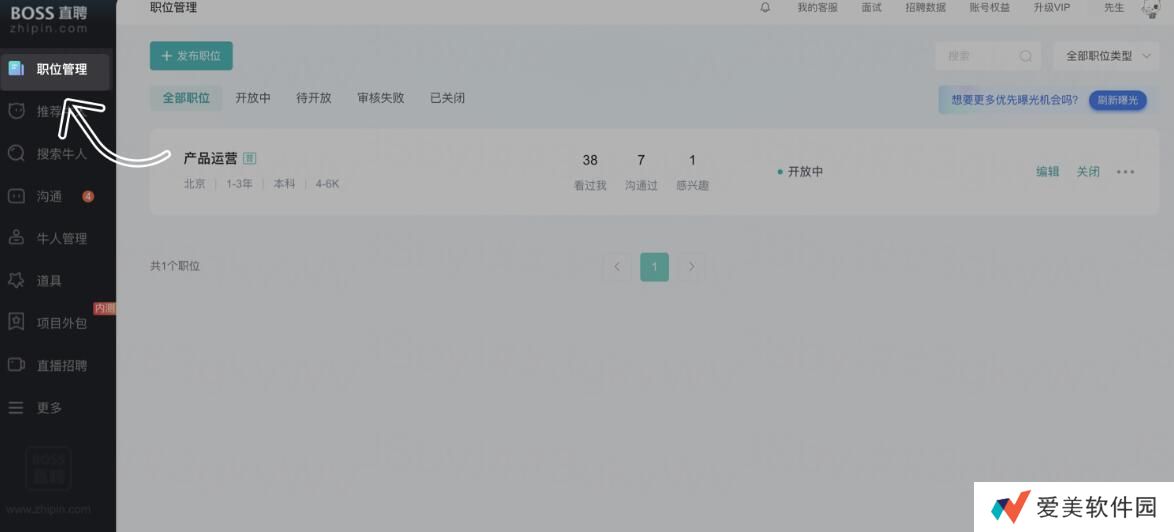1174x532 pixels.
Task: Switch to the 开放中 tab
Action: coord(253,98)
